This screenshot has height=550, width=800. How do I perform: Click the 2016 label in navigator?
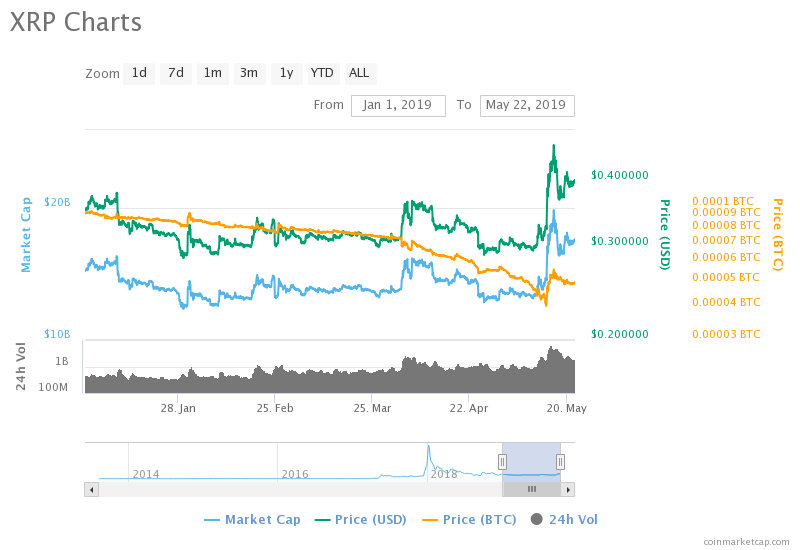click(x=295, y=474)
